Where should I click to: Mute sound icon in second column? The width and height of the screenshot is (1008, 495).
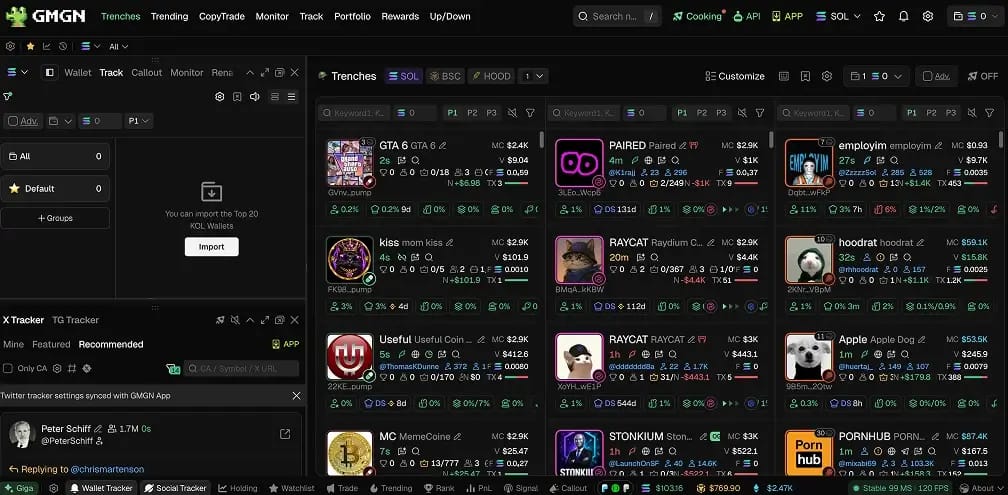pyautogui.click(x=742, y=112)
